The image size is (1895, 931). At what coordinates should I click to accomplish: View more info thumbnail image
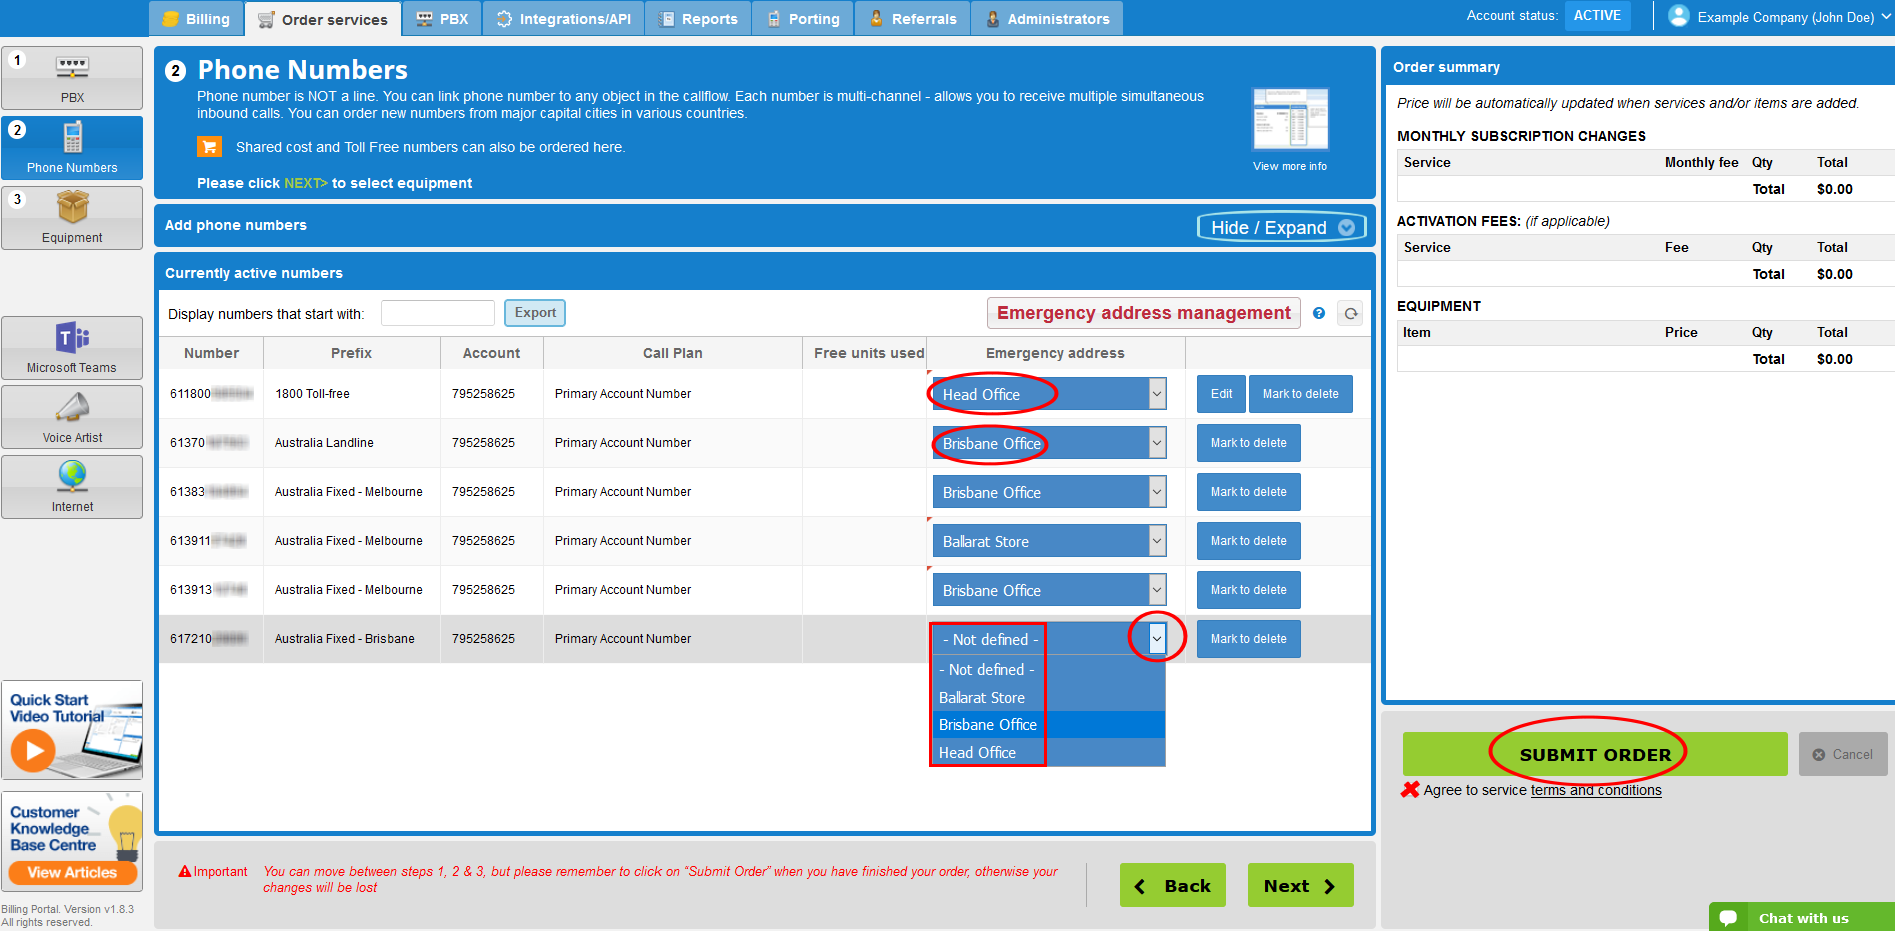[1290, 119]
